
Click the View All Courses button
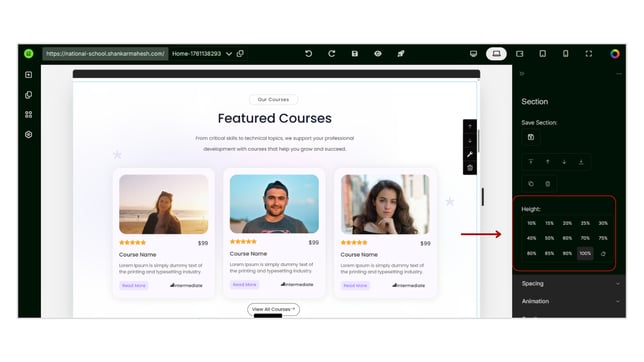[x=274, y=309]
